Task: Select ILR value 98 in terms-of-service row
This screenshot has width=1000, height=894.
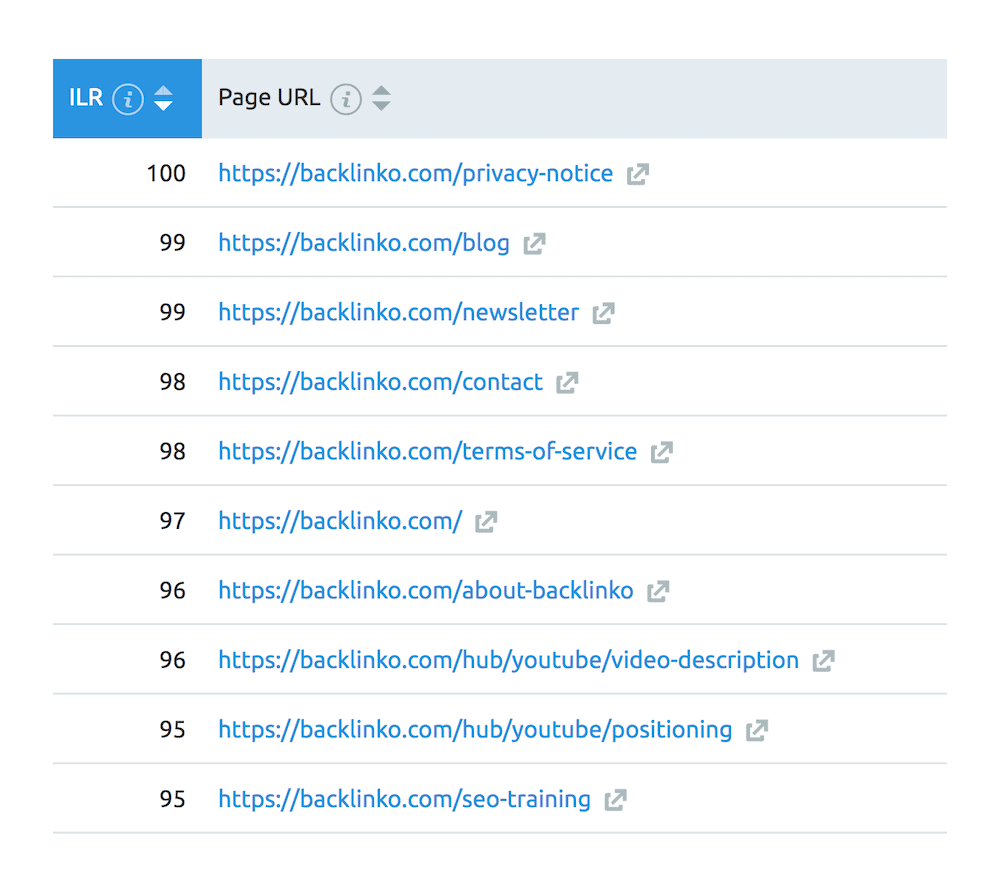Action: [172, 451]
